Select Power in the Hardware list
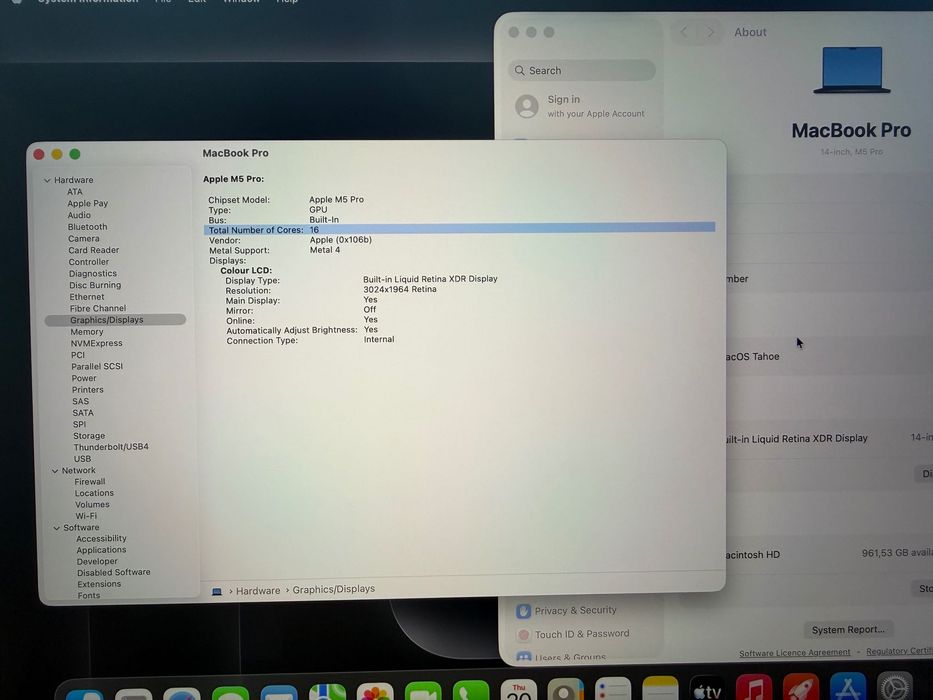The height and width of the screenshot is (700, 933). tap(84, 378)
